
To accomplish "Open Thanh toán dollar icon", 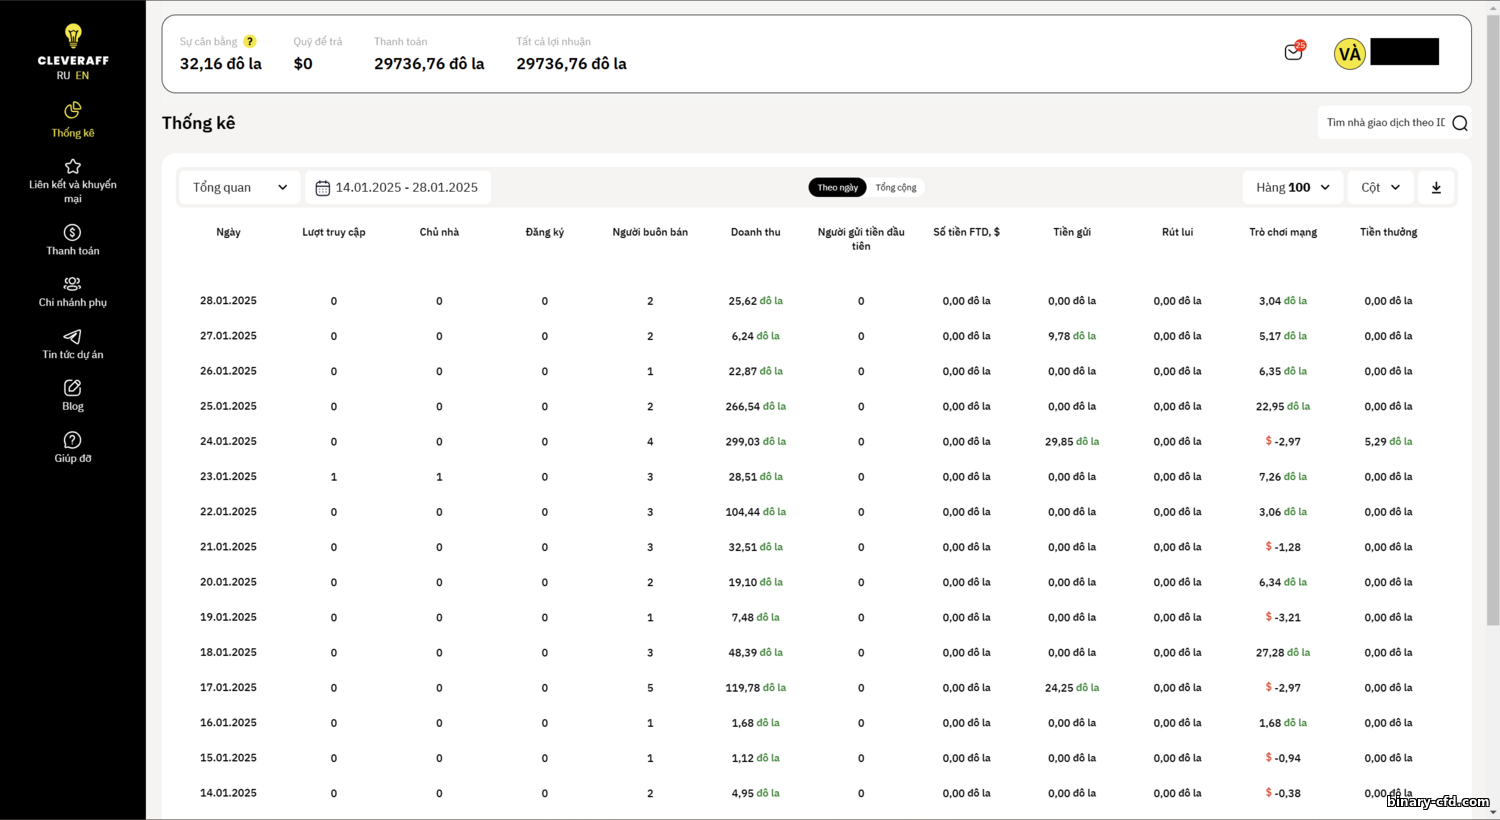I will click(72, 232).
